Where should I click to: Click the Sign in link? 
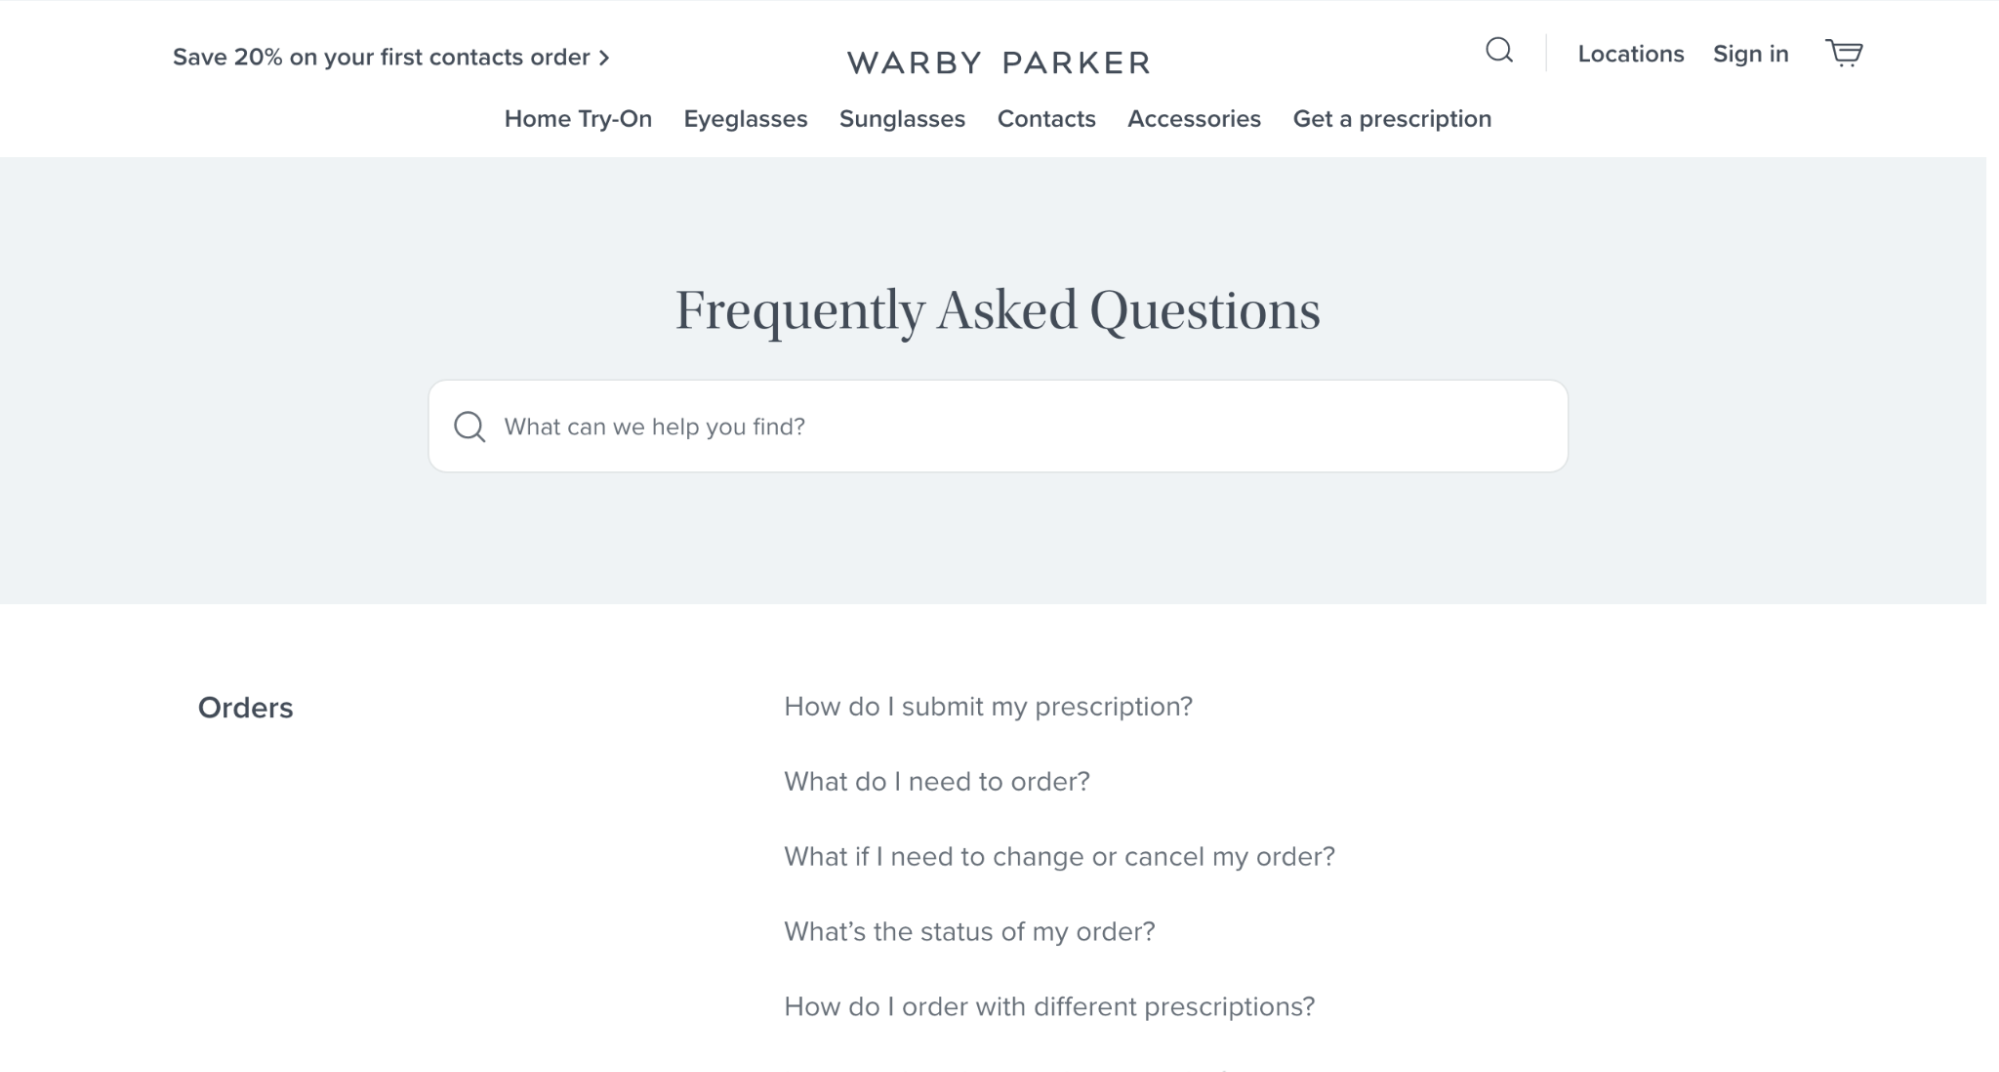click(x=1749, y=53)
